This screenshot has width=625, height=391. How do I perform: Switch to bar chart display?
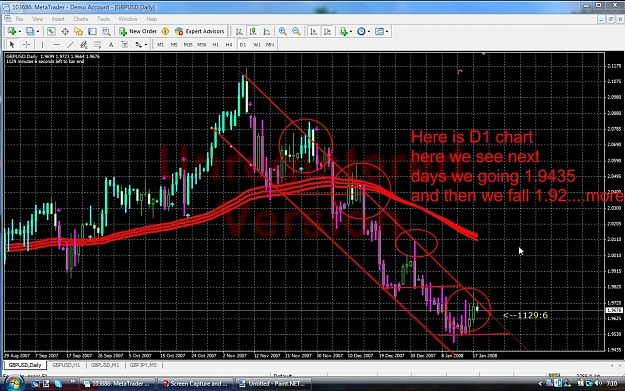pos(239,31)
